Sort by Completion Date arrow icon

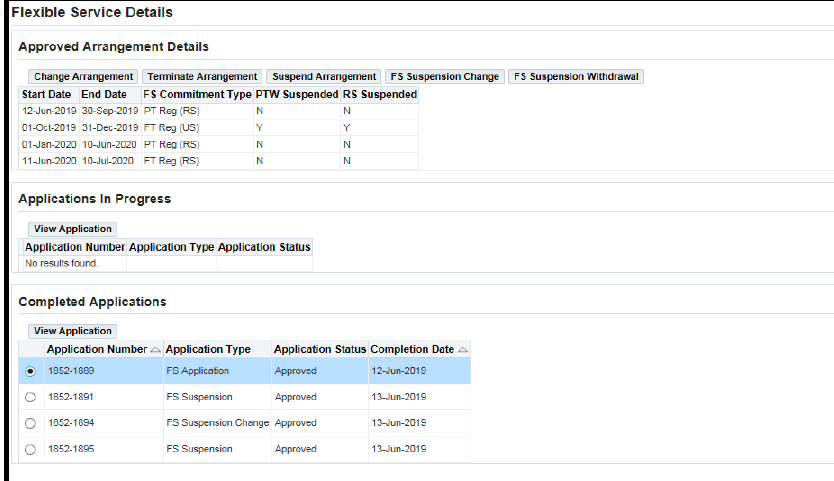coord(462,350)
